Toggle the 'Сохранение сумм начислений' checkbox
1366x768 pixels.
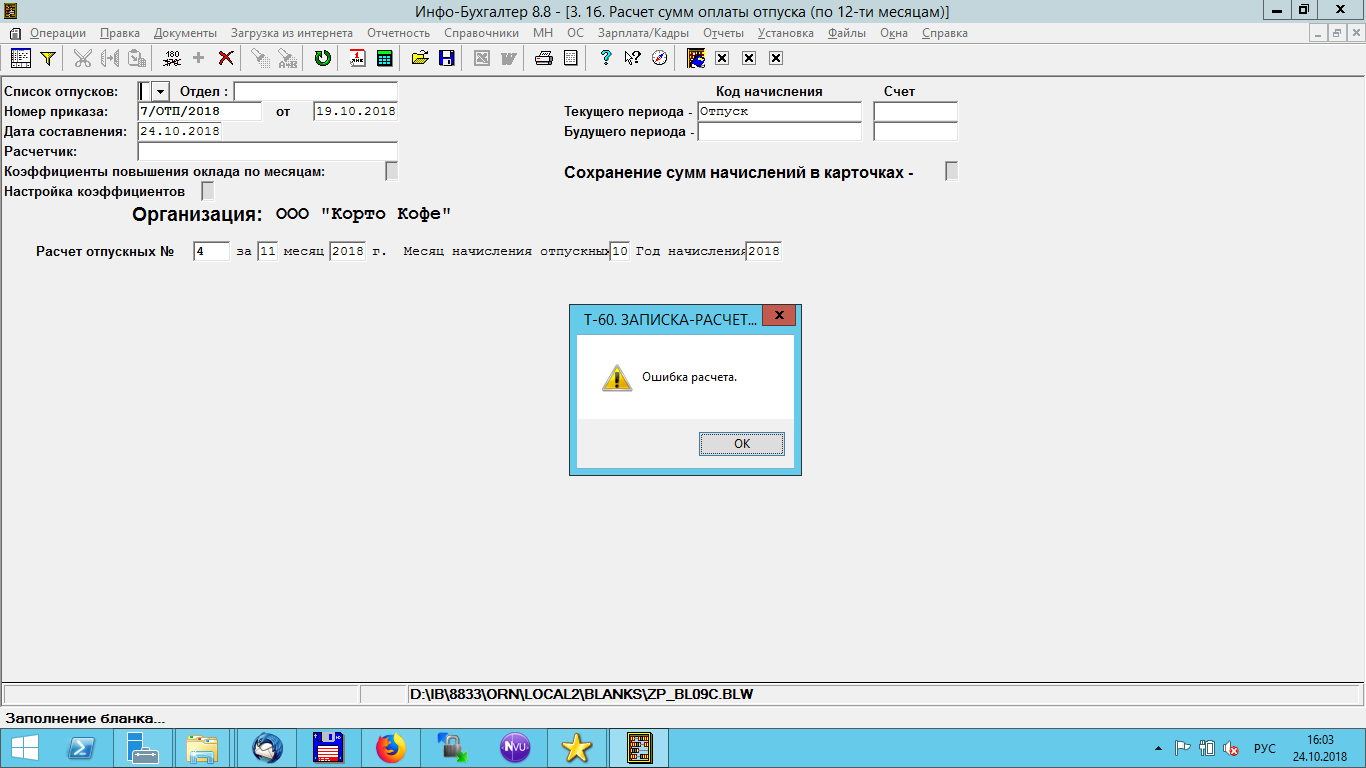[x=952, y=171]
